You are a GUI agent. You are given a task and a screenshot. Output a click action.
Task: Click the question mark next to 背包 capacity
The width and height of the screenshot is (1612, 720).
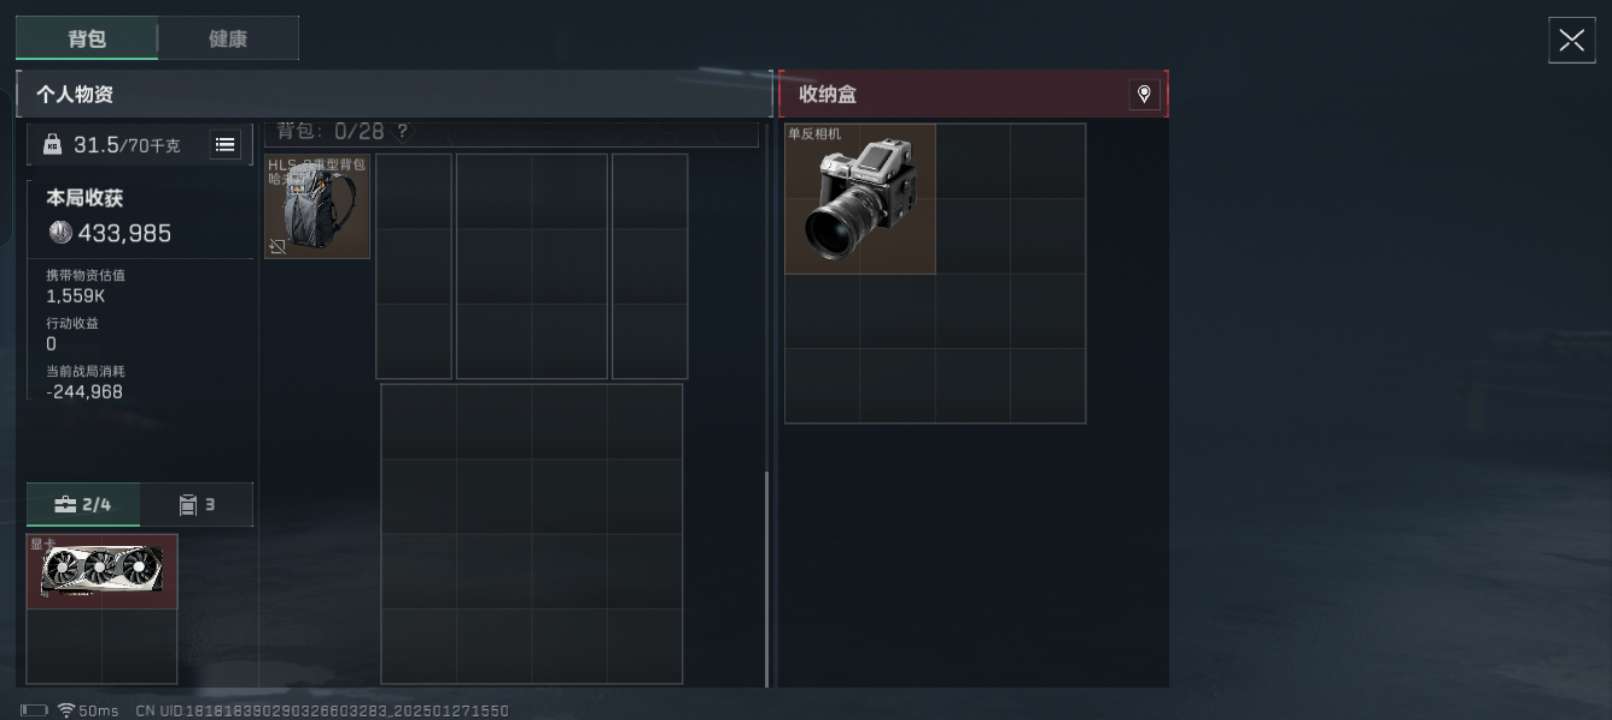(x=402, y=131)
